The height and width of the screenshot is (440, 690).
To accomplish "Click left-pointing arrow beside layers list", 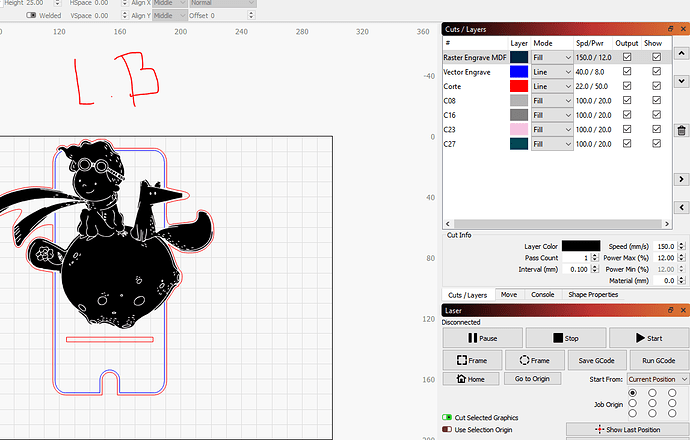I will pos(681,207).
